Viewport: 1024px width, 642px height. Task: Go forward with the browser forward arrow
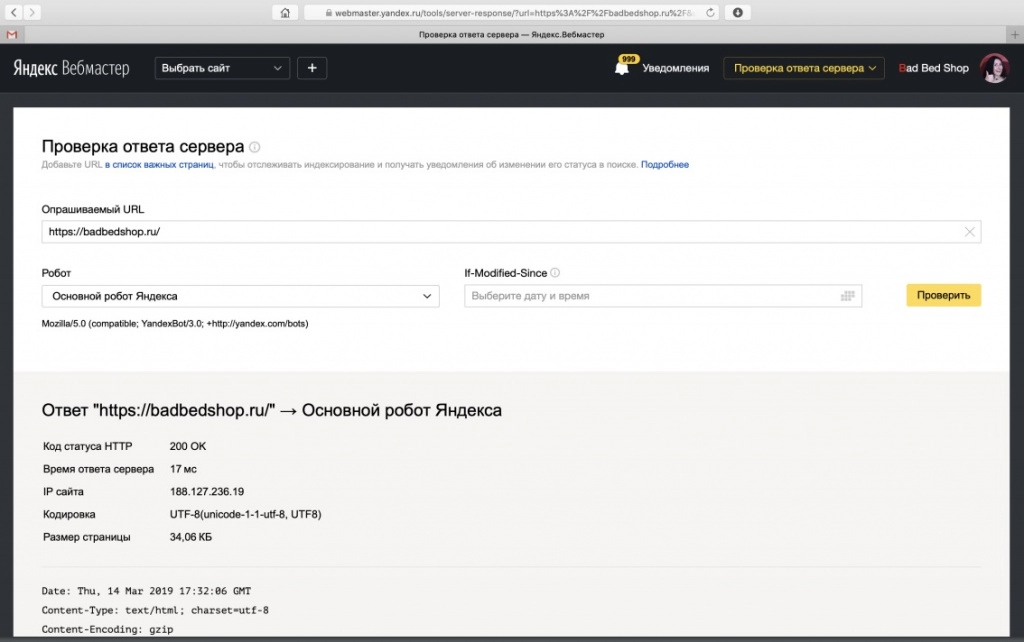[x=31, y=12]
